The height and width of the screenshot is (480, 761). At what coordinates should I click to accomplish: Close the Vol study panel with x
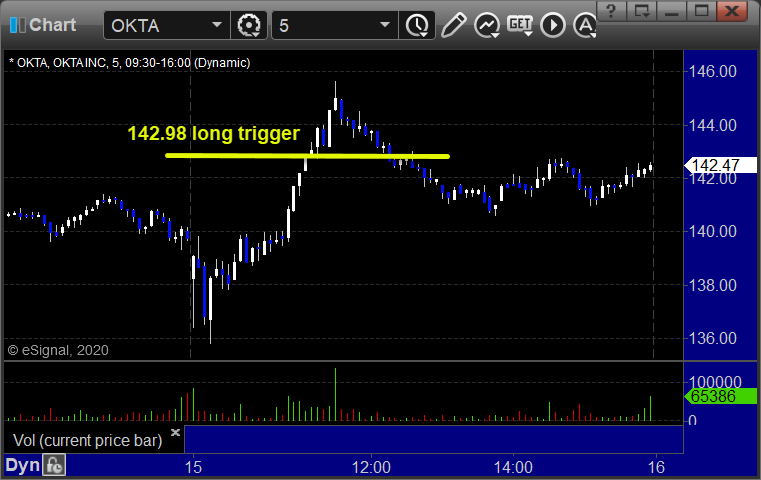click(x=175, y=432)
